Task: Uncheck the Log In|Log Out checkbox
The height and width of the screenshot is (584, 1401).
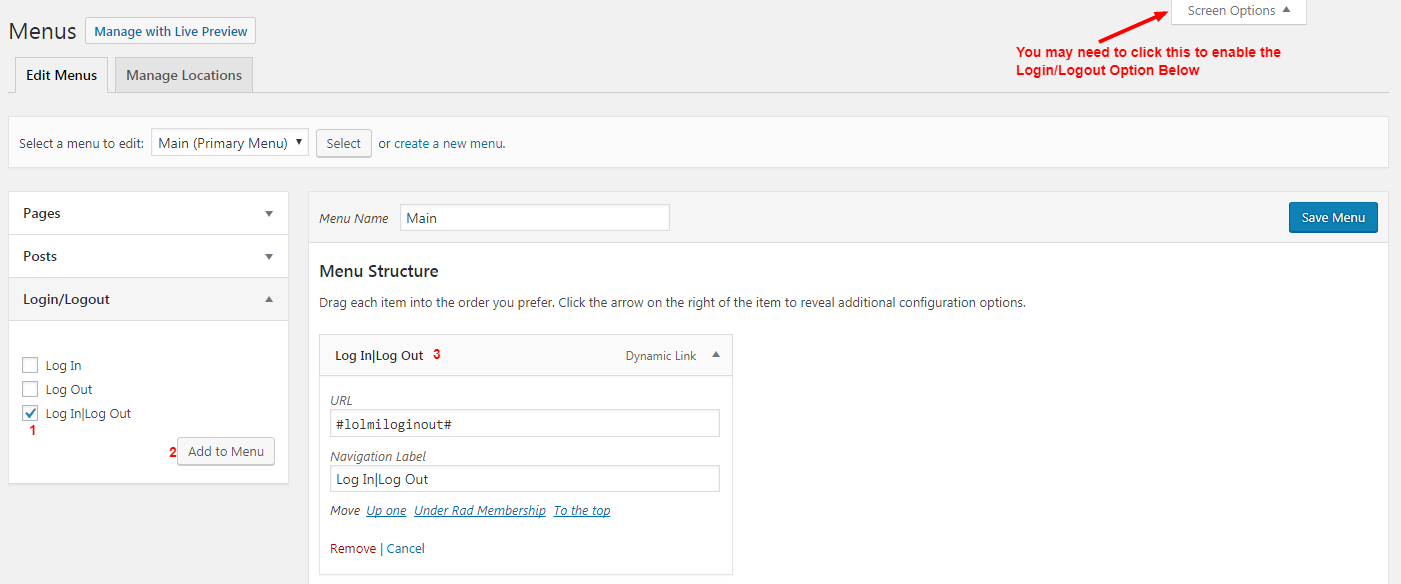Action: [x=30, y=413]
